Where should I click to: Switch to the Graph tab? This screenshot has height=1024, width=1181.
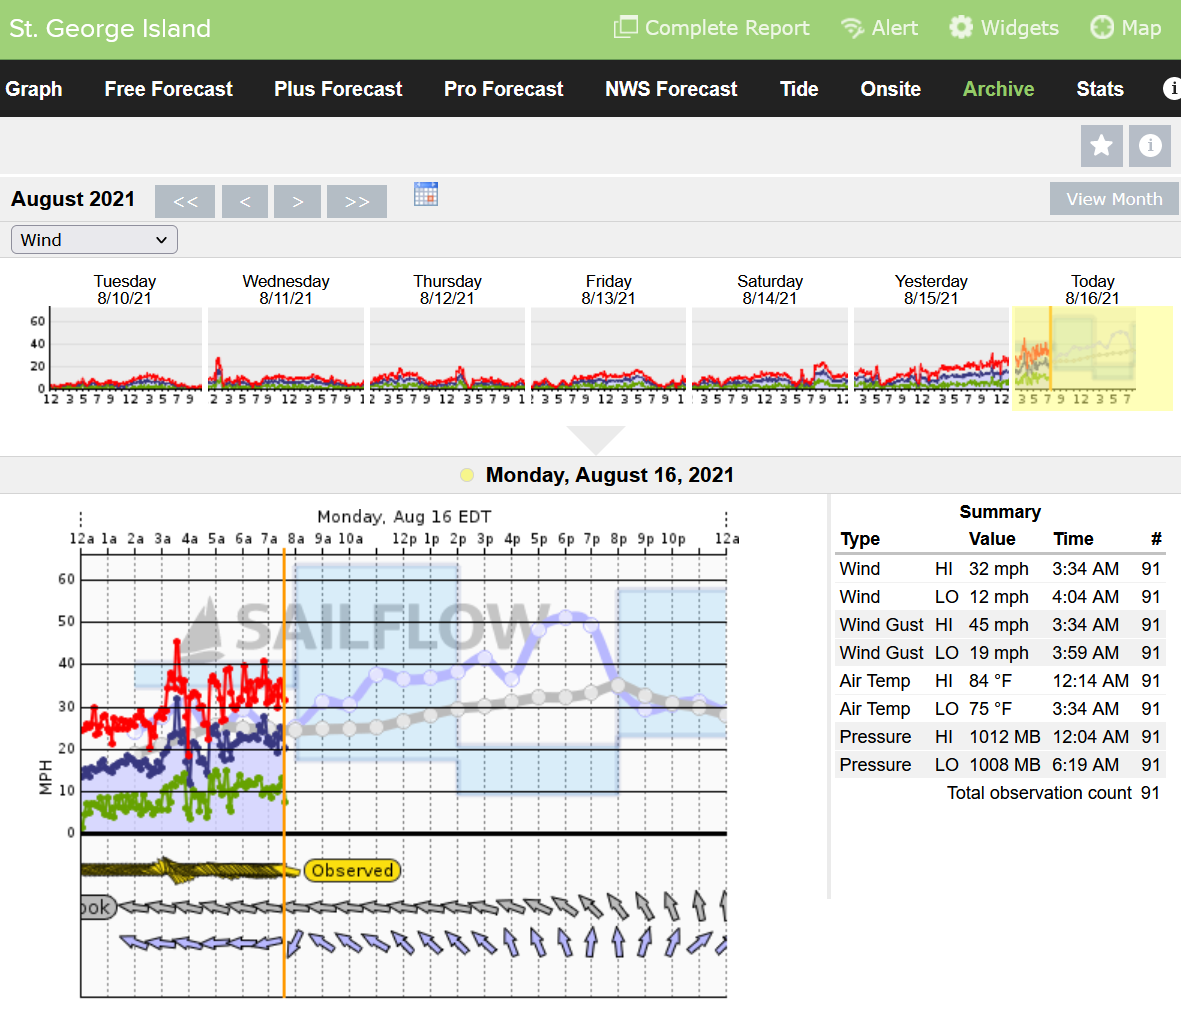pyautogui.click(x=34, y=89)
